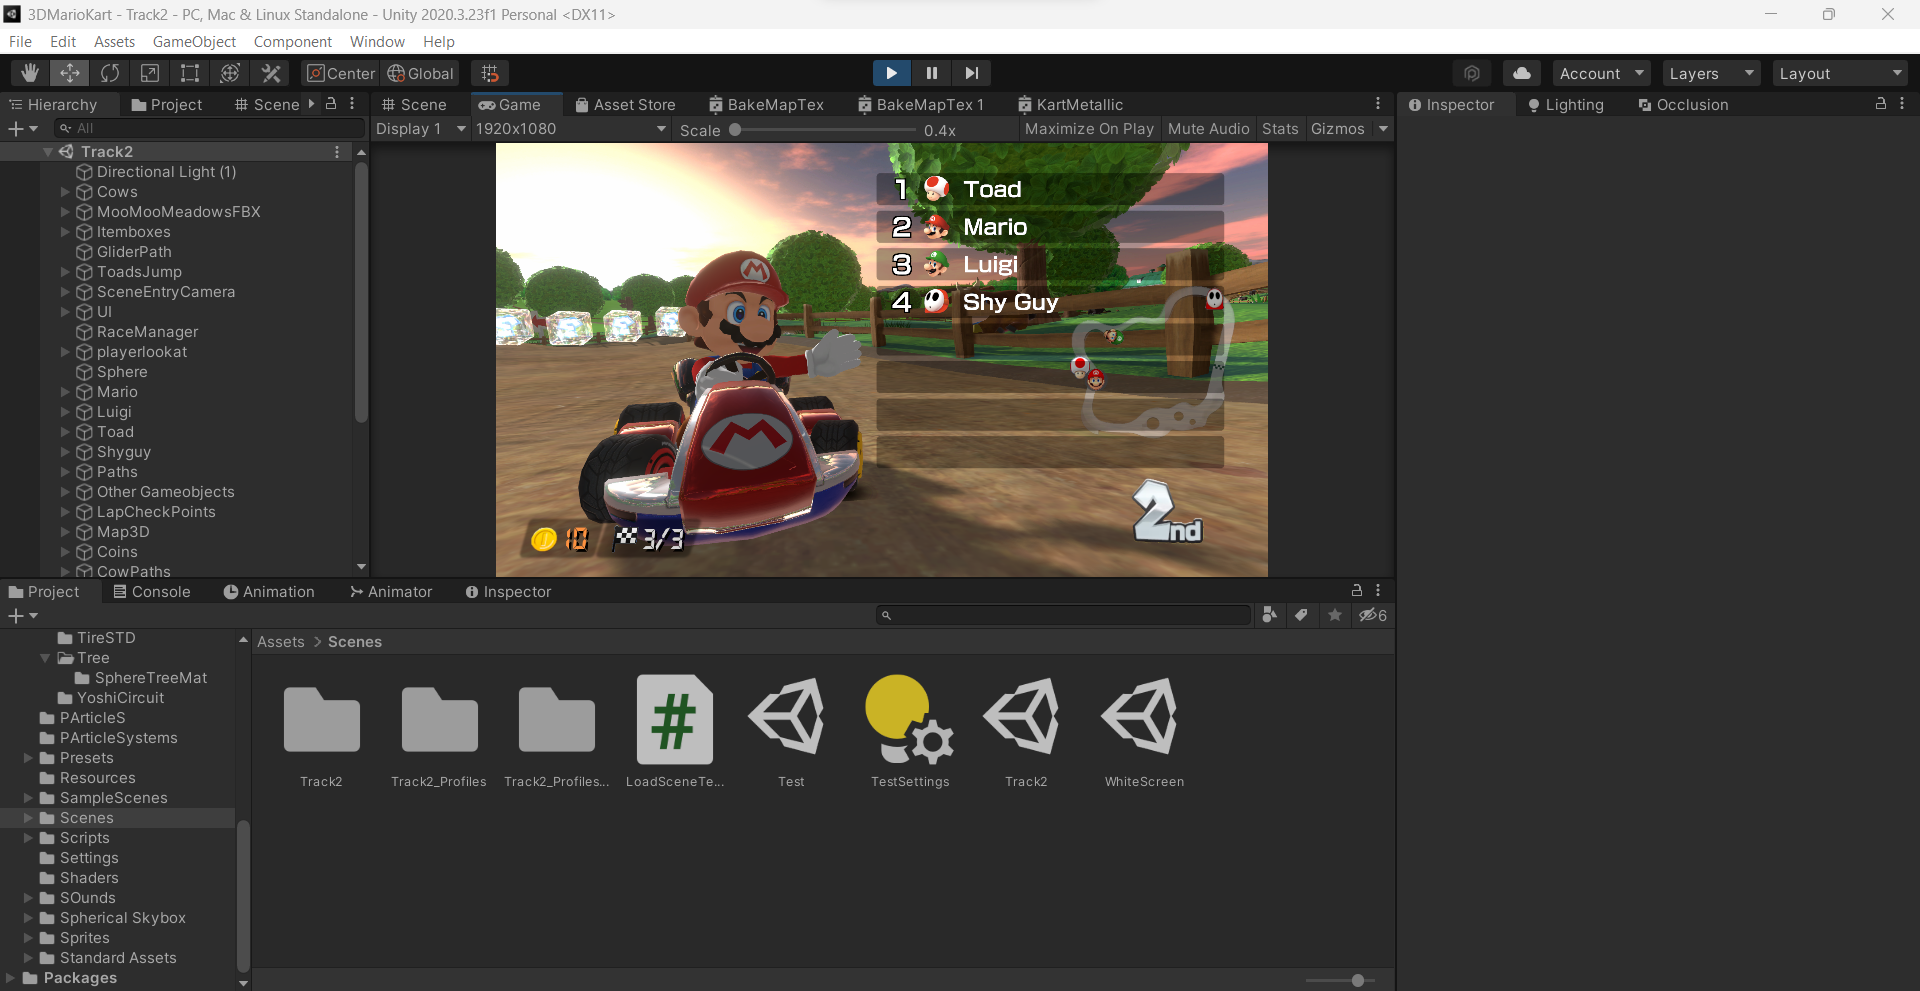Screen dimensions: 1920x991
Task: Pause the game playback
Action: pyautogui.click(x=931, y=73)
